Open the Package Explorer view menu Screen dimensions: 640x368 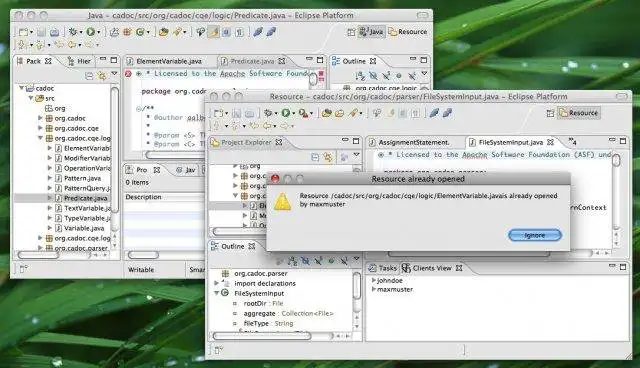tap(114, 74)
